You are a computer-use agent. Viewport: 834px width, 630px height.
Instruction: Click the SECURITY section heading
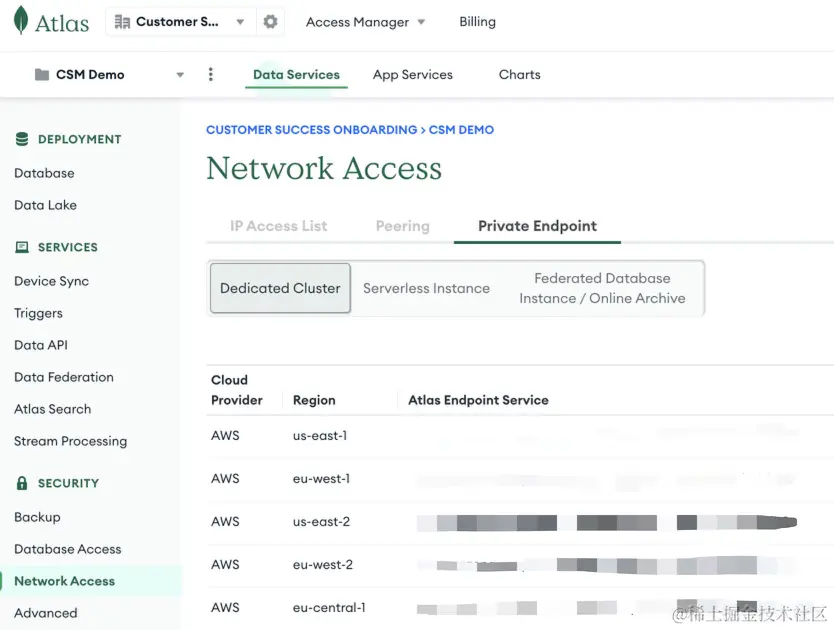[68, 483]
